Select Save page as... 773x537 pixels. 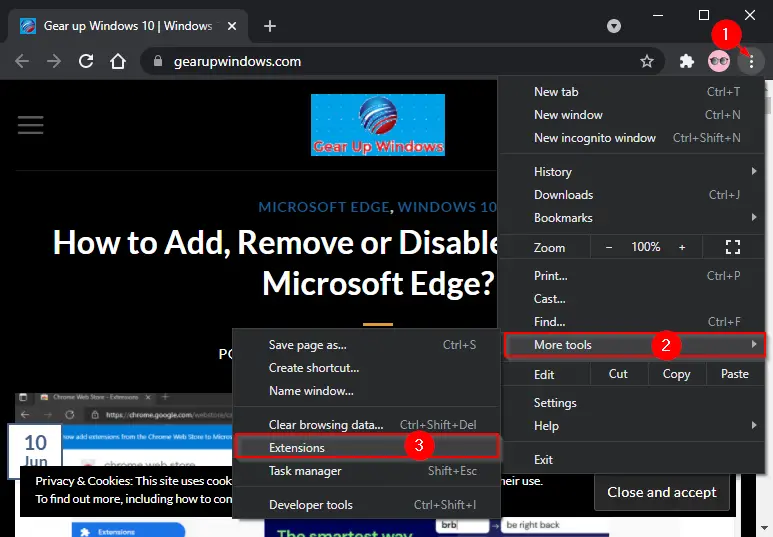click(x=366, y=345)
